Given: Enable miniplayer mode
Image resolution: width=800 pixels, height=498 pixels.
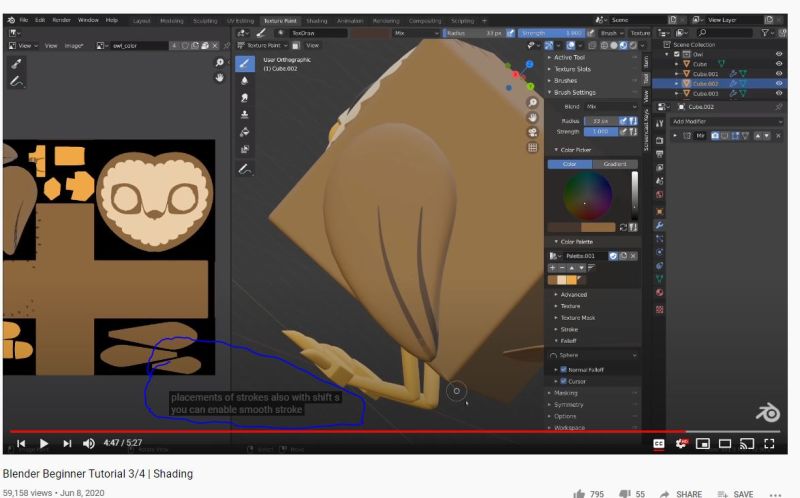Looking at the screenshot, I should (703, 443).
